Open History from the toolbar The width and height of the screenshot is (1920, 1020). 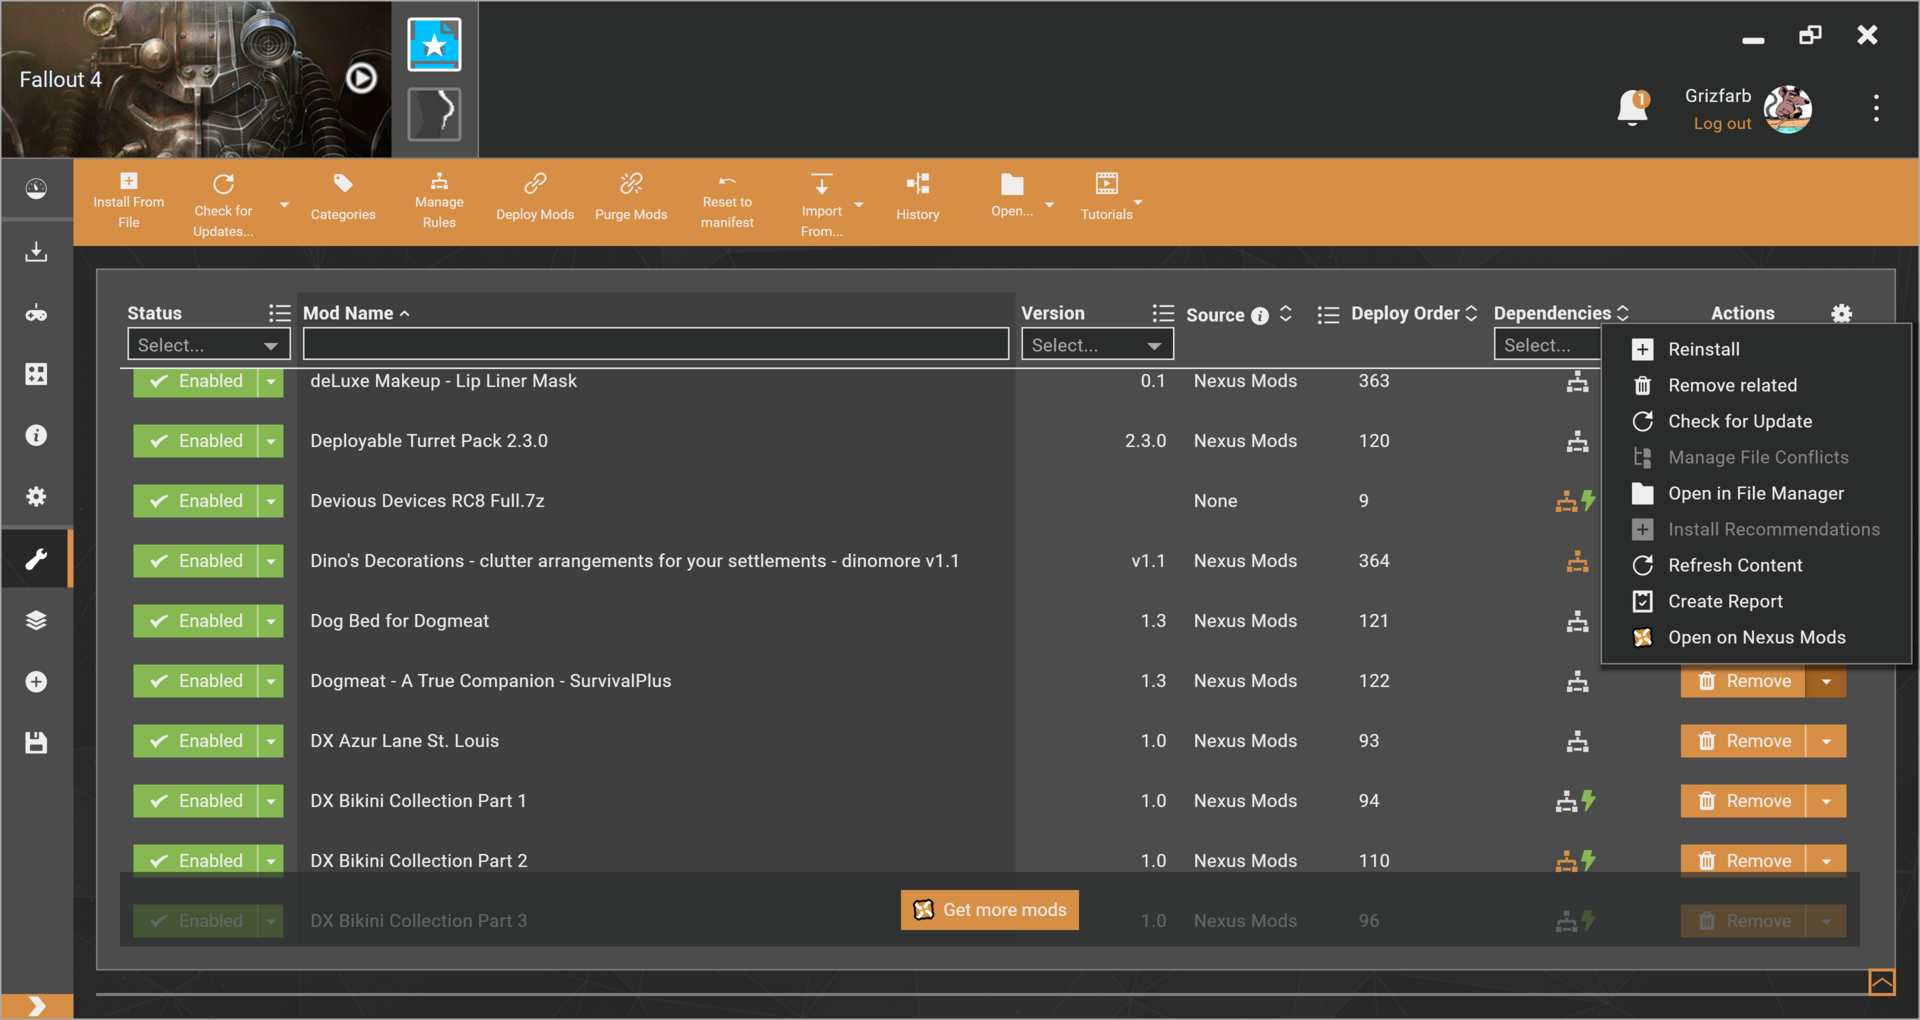(x=918, y=198)
